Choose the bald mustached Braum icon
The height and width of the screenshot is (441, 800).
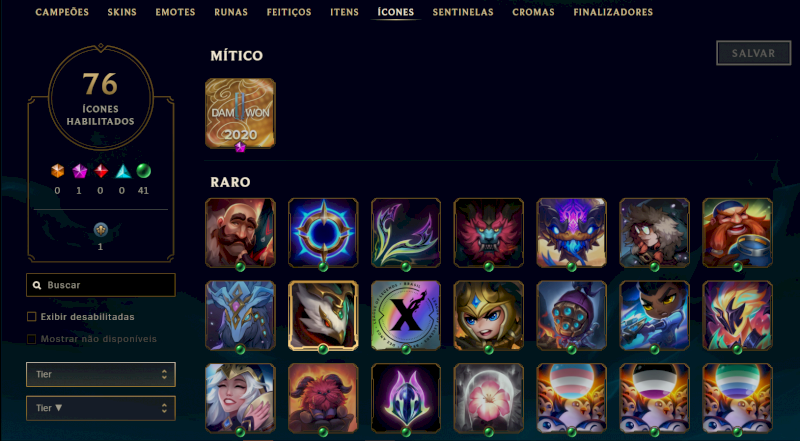click(240, 233)
